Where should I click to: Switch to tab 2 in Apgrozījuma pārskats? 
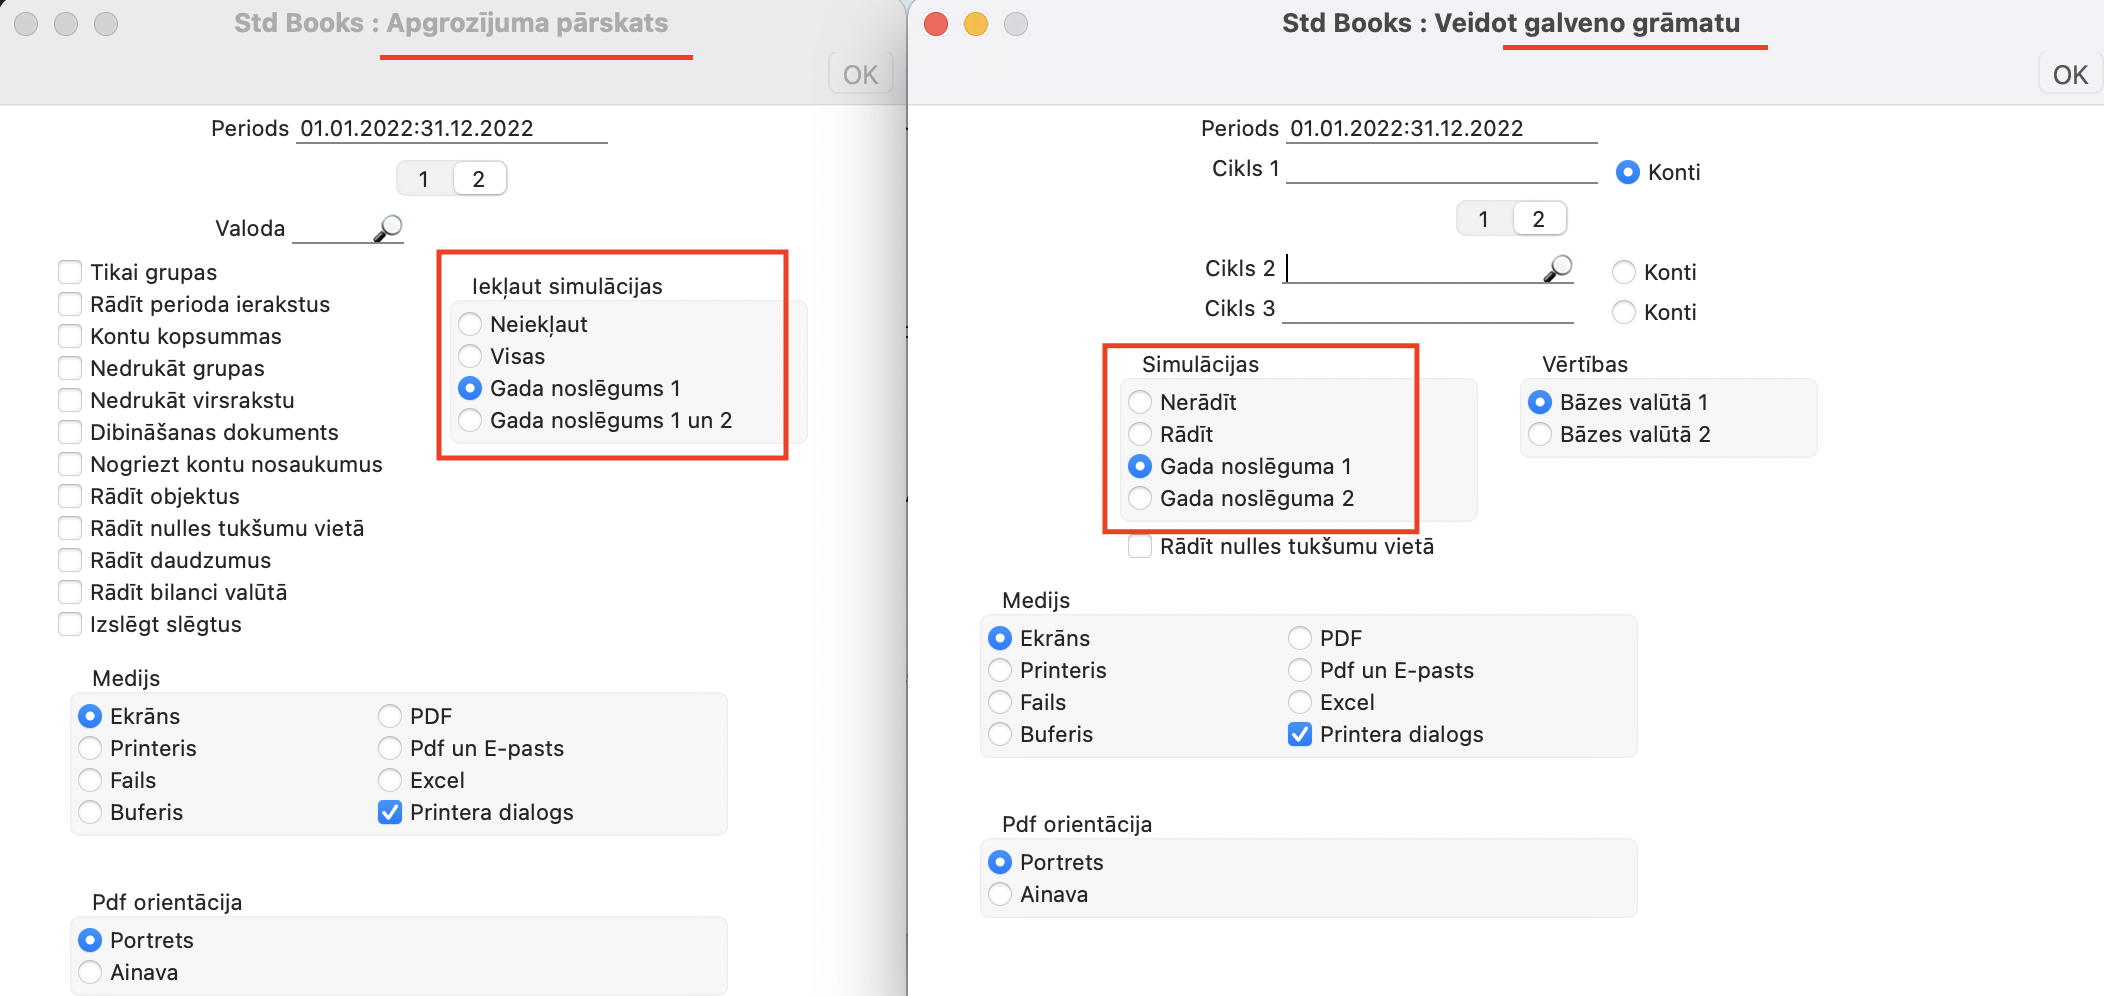479,179
